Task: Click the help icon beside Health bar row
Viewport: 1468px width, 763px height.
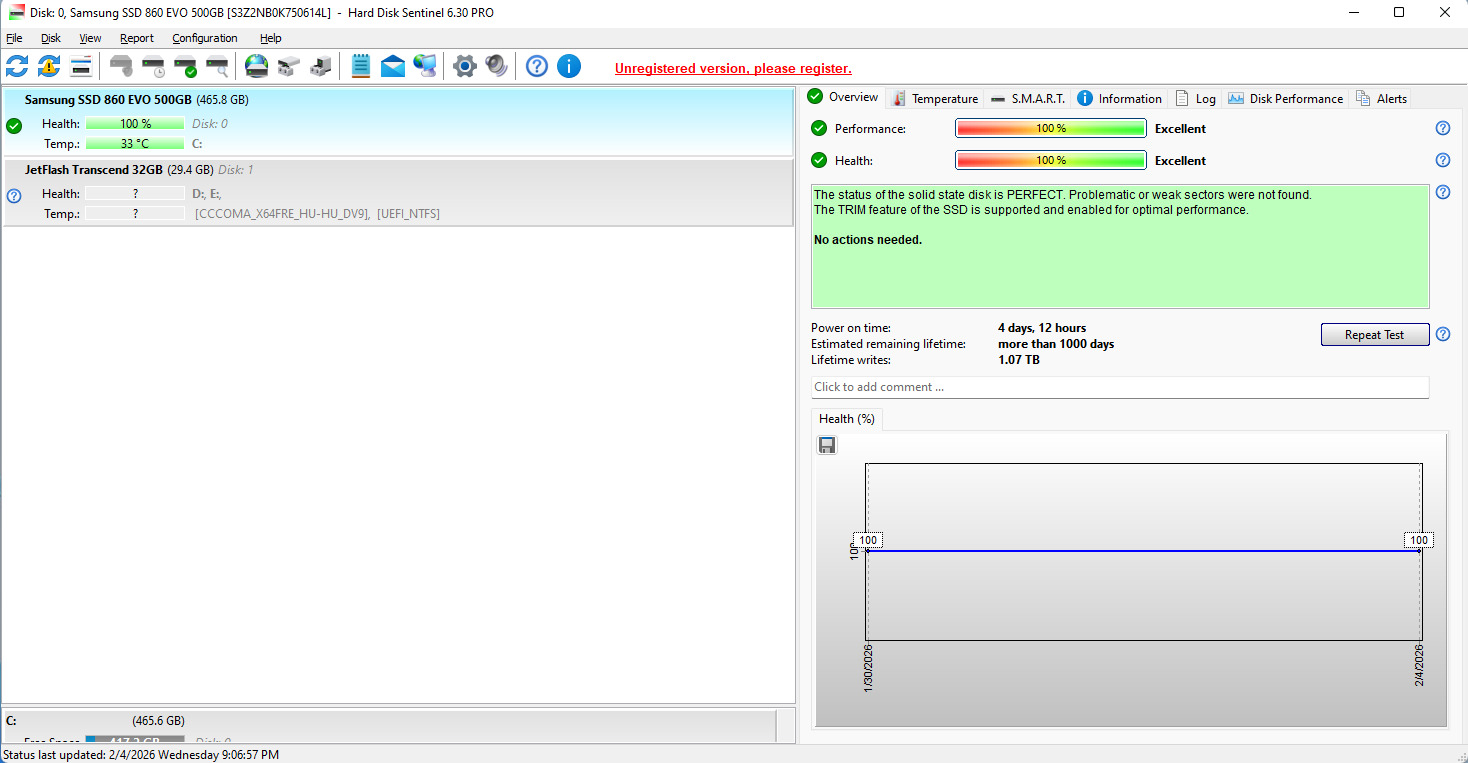Action: [1443, 160]
